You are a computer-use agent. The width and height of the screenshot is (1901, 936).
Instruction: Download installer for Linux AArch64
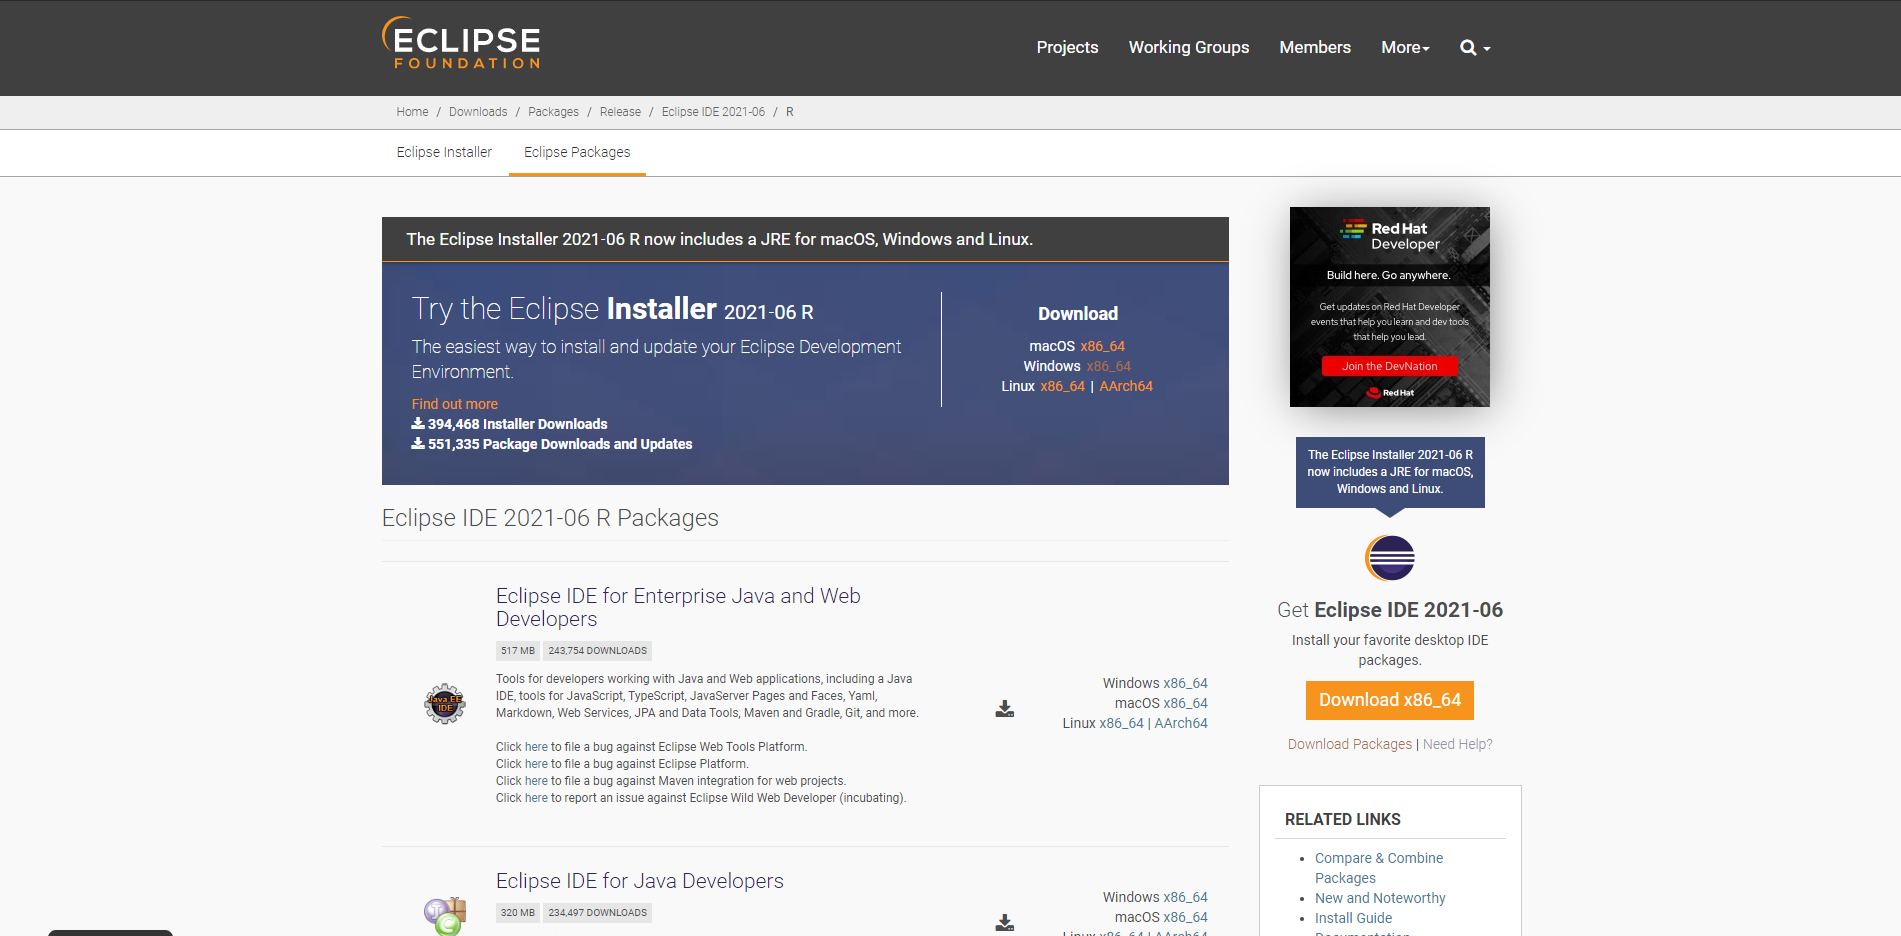point(1126,386)
